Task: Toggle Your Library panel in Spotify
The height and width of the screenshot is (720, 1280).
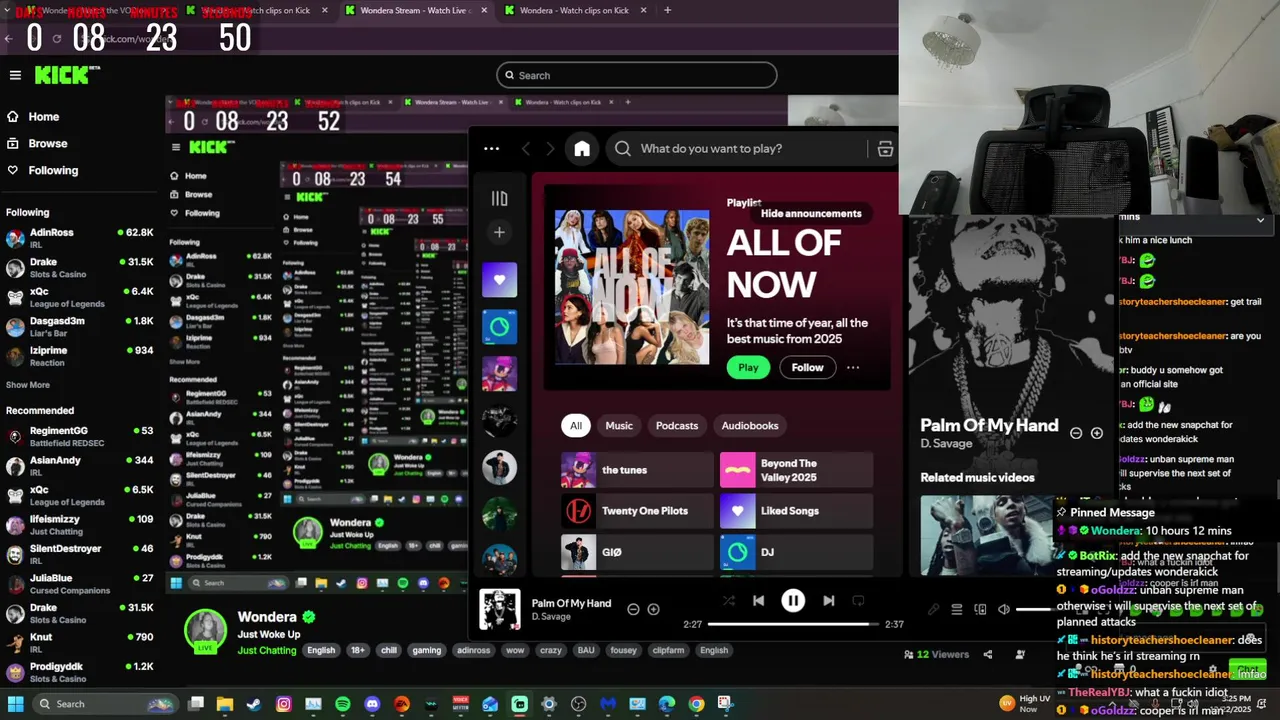Action: 499,198
